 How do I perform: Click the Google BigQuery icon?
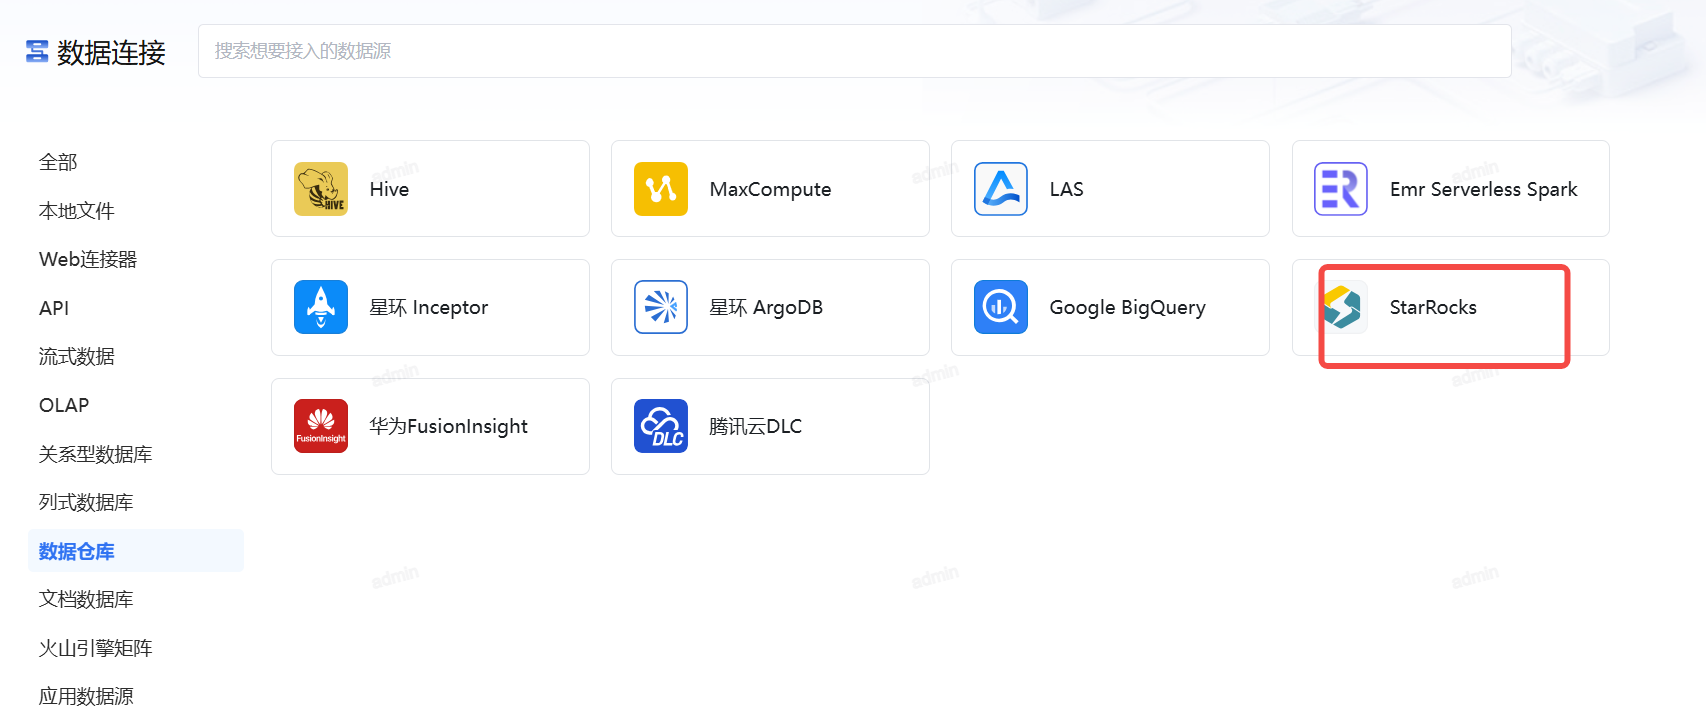pyautogui.click(x=1001, y=307)
